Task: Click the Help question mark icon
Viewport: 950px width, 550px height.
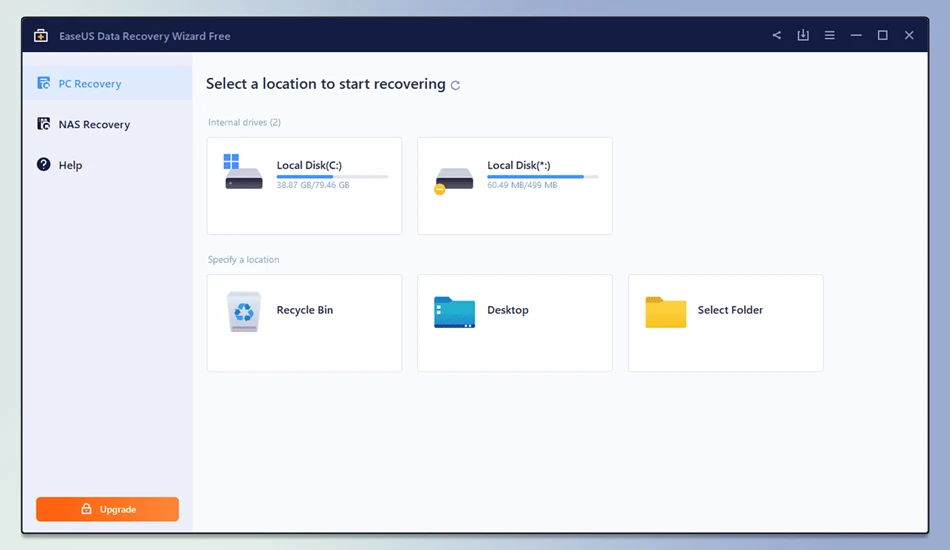Action: [x=44, y=164]
